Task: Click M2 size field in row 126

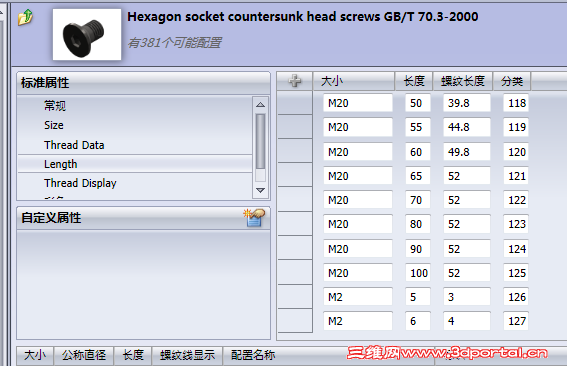Action: tap(358, 297)
